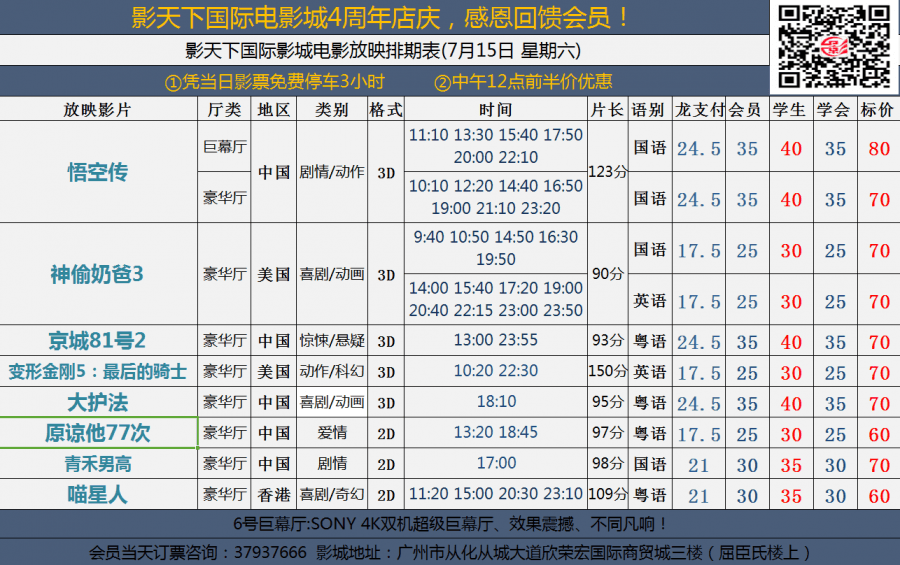The height and width of the screenshot is (565, 900).
Task: Select the 剧情/动作 genre cell
Action: 332,172
